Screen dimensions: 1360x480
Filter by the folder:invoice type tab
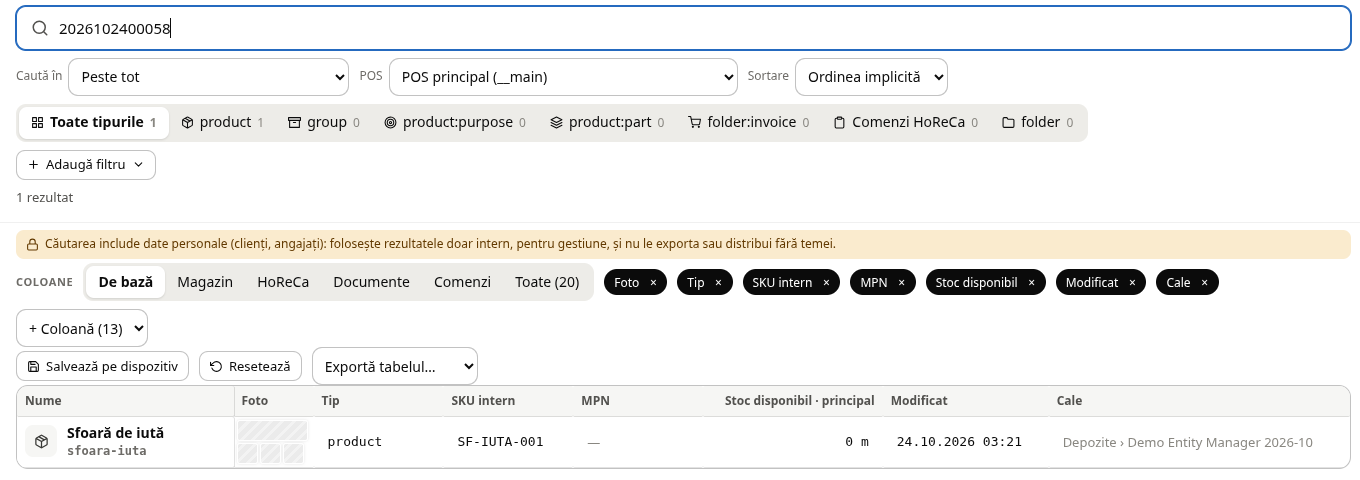748,122
